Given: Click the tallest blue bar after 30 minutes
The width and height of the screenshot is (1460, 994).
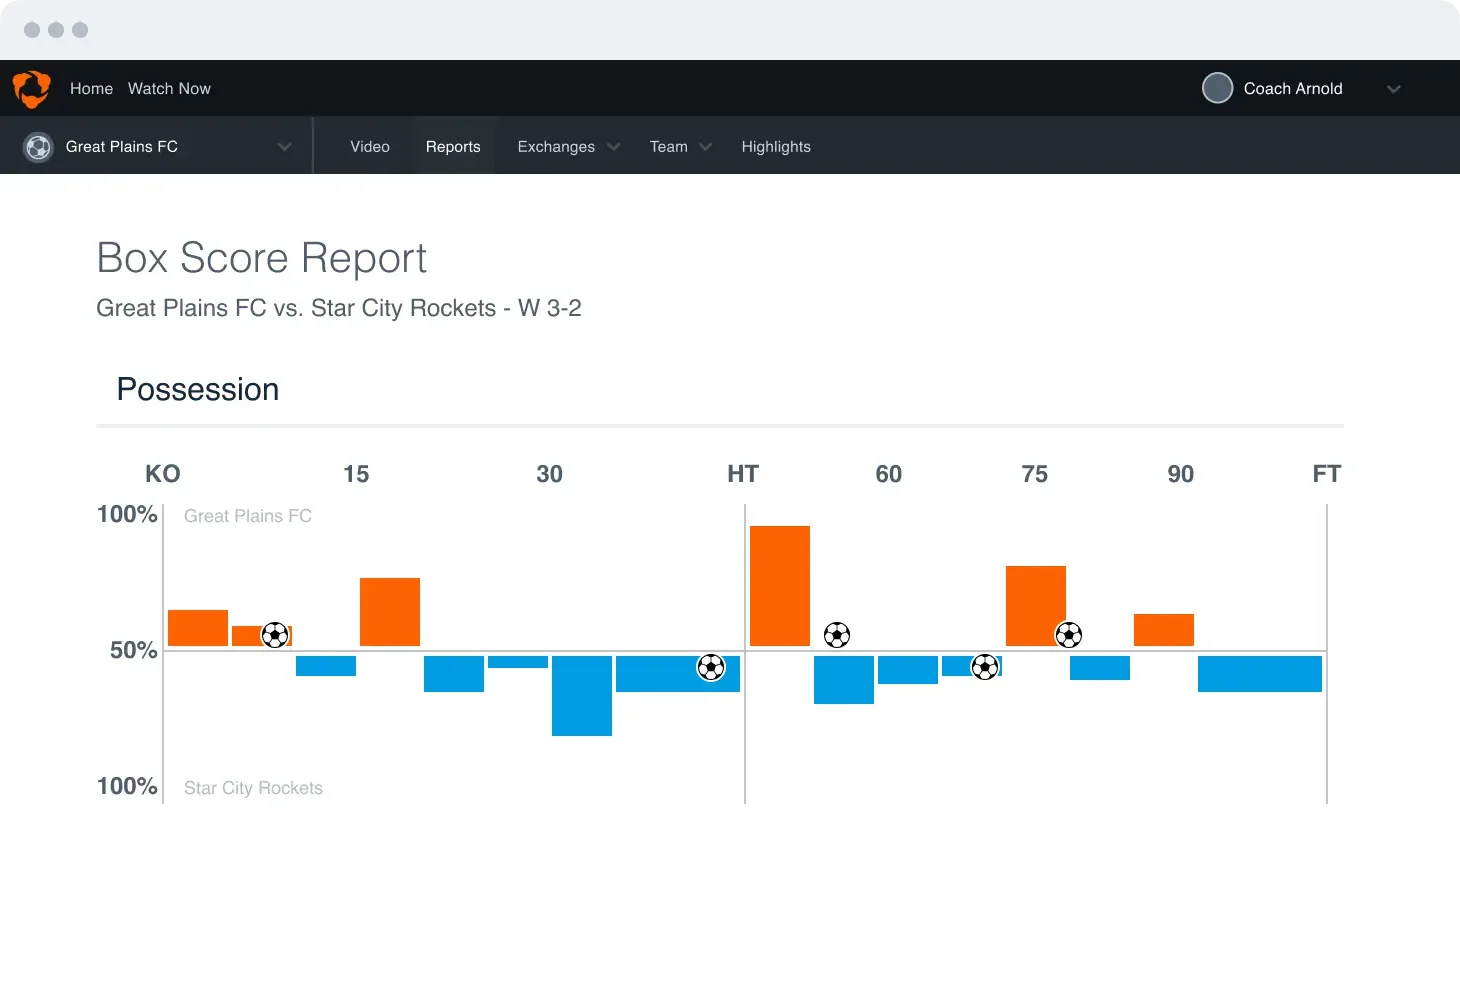Looking at the screenshot, I should coord(582,696).
